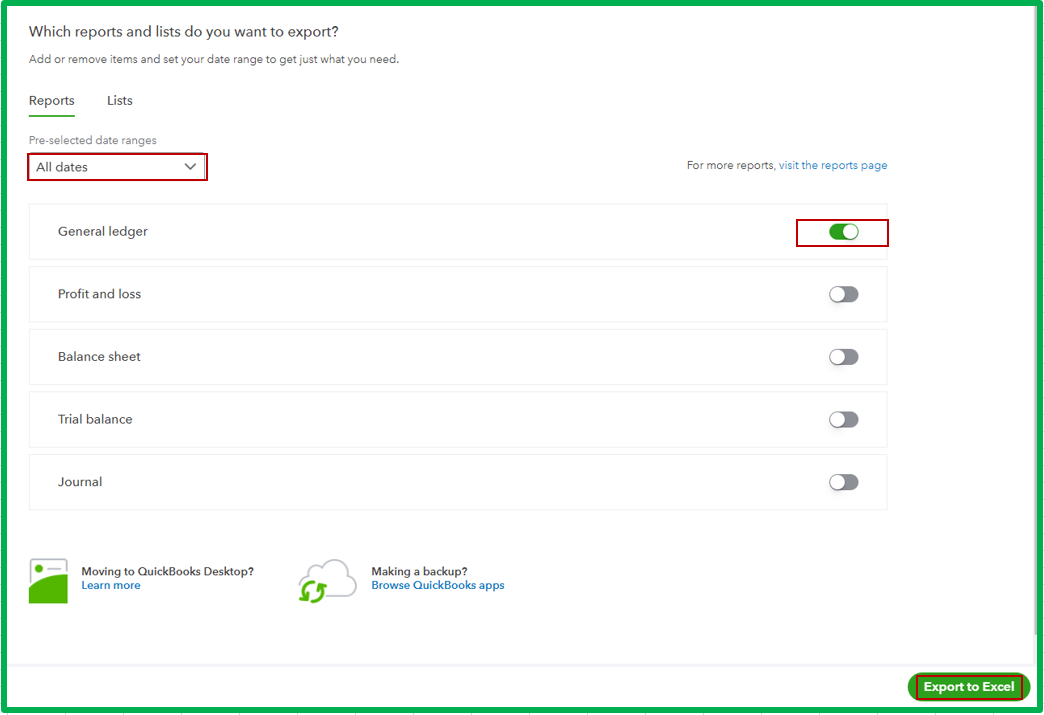This screenshot has width=1044, height=715.
Task: Click the Balance sheet label
Action: click(x=99, y=357)
